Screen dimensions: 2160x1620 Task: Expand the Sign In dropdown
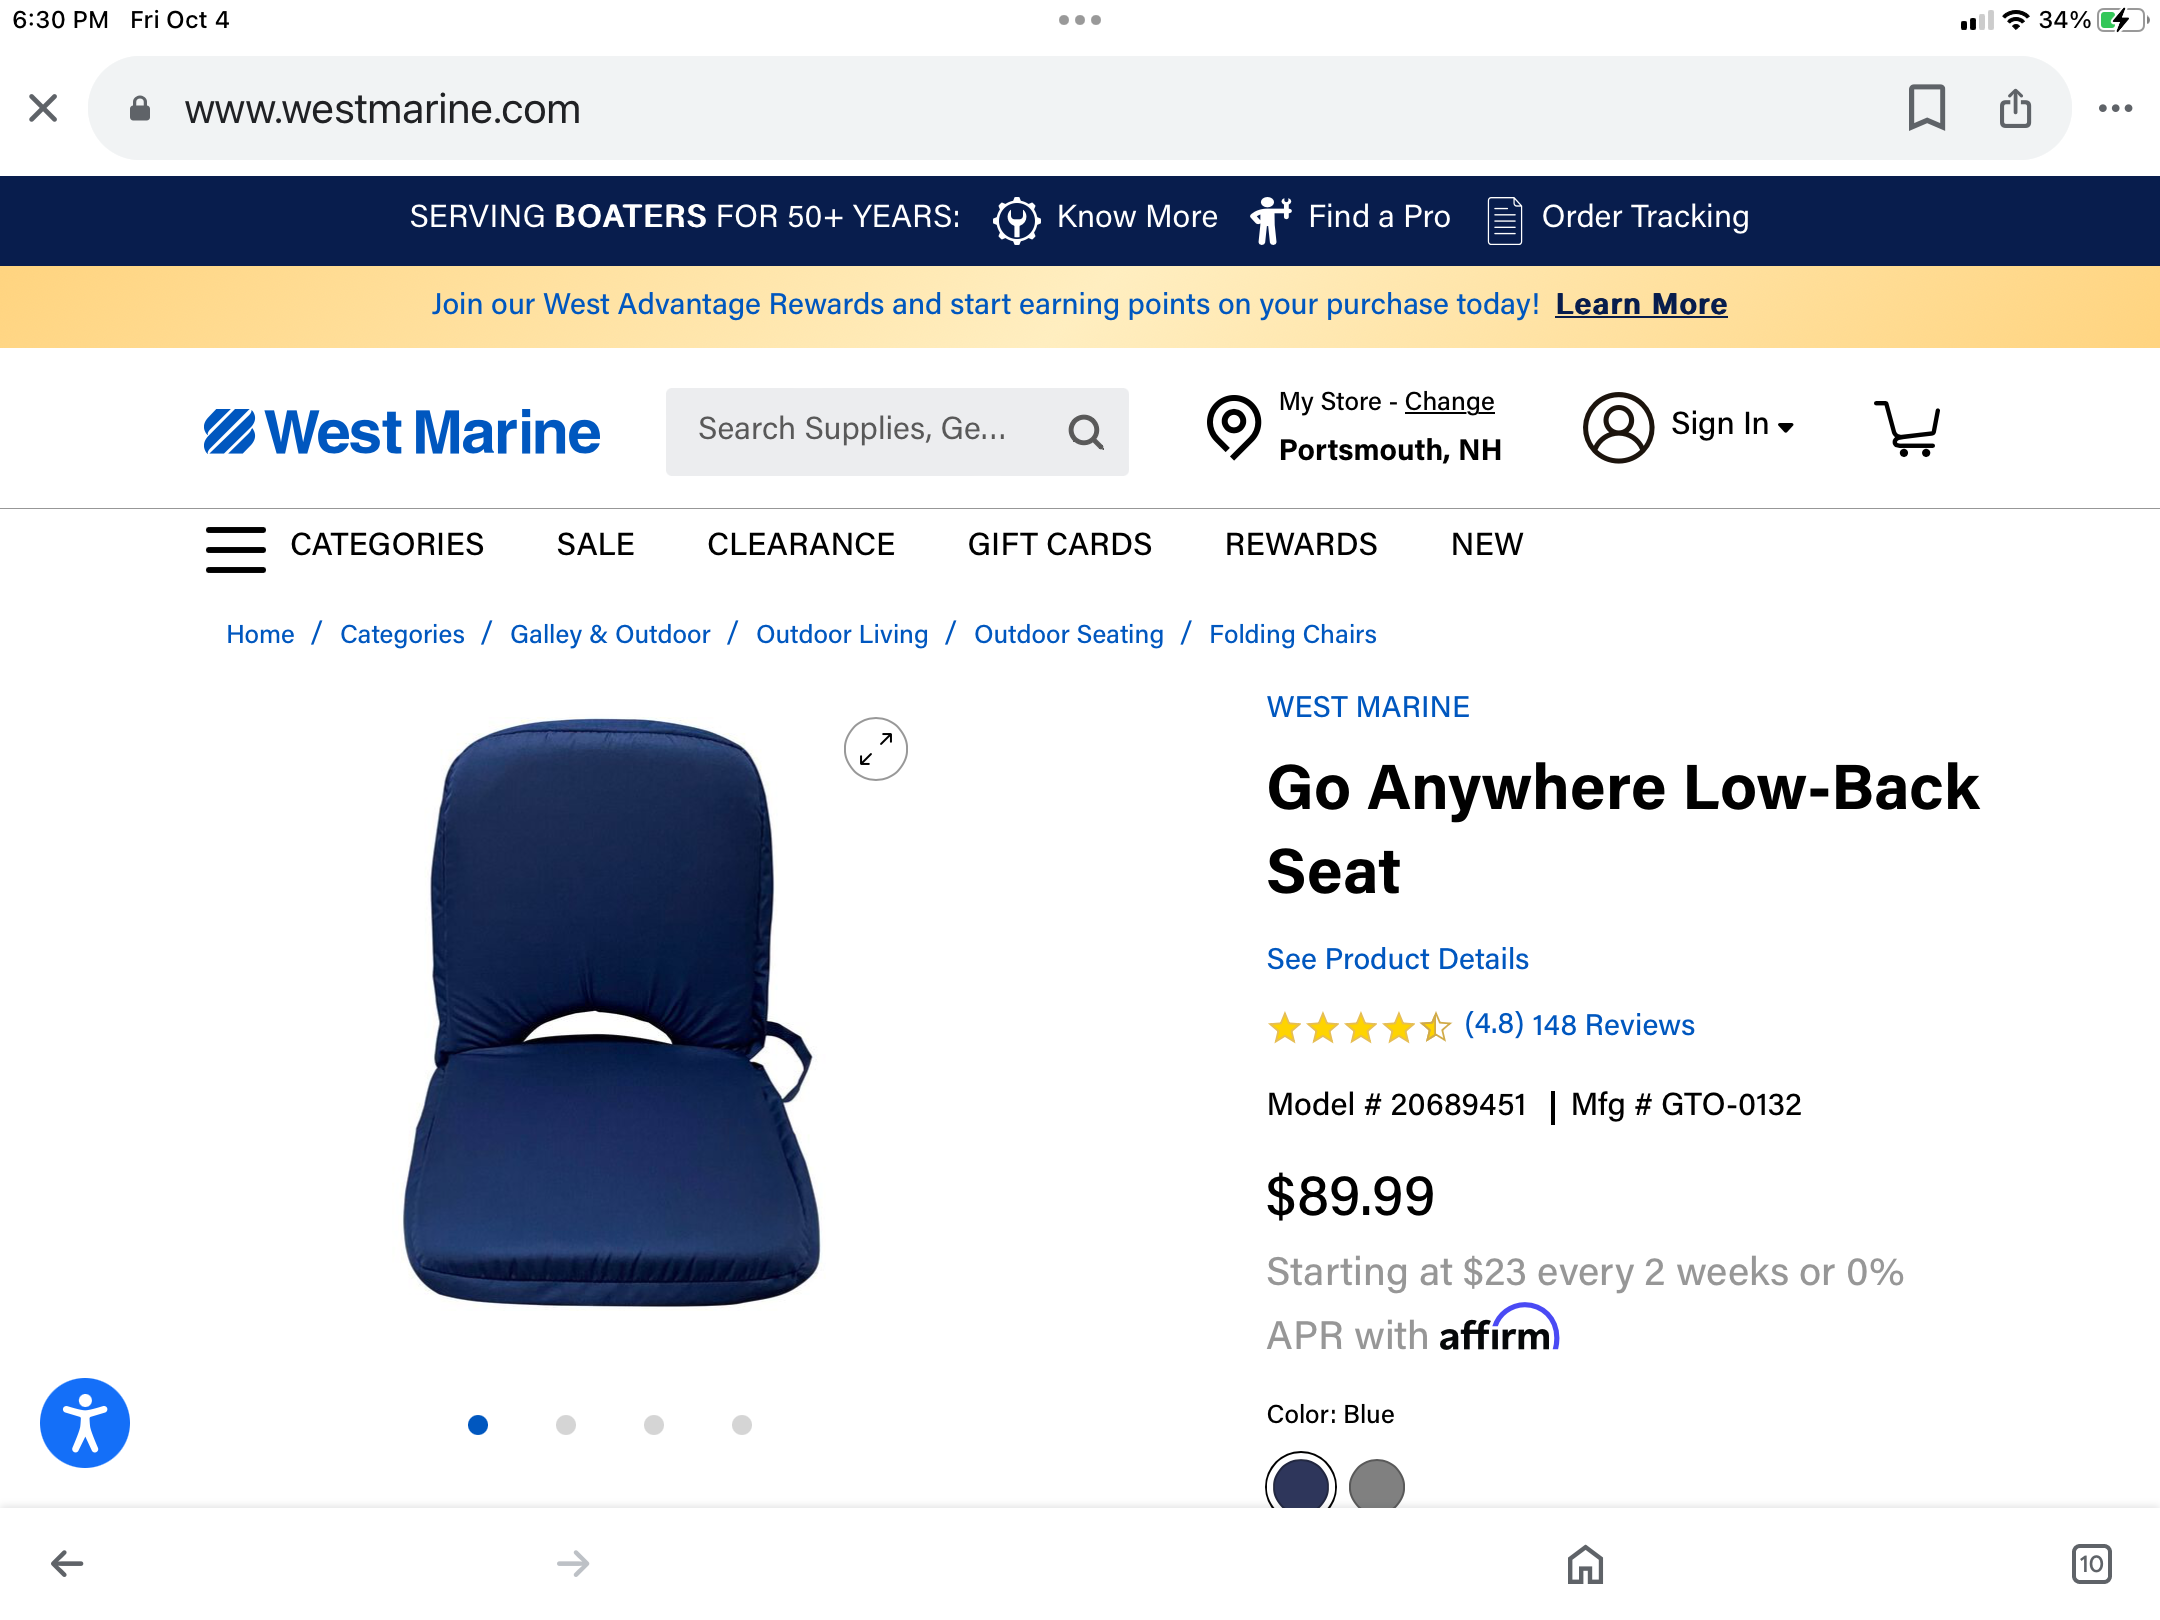[x=1732, y=425]
